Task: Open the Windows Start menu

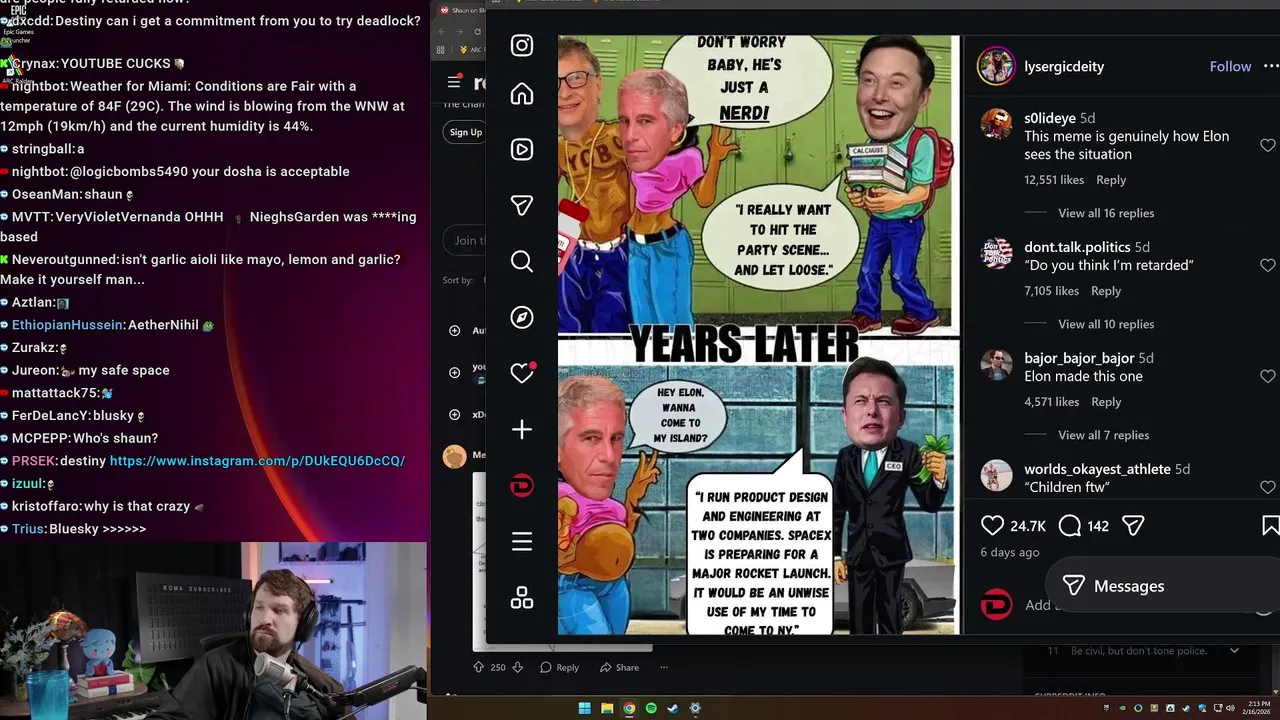Action: coord(585,708)
